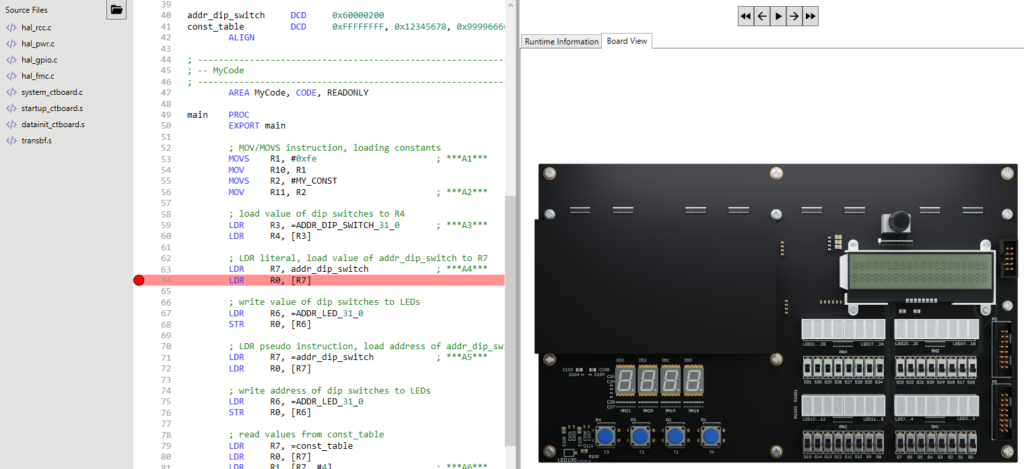The width and height of the screenshot is (1024, 469).
Task: Select transbf.s from the file list
Action: 37,140
